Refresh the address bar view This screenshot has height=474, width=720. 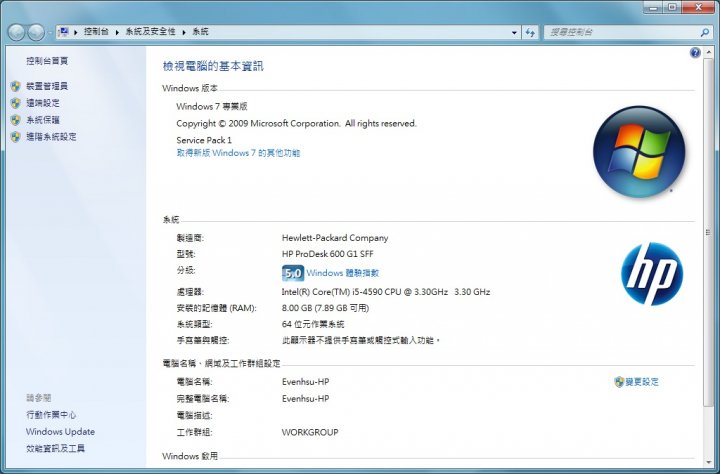530,32
